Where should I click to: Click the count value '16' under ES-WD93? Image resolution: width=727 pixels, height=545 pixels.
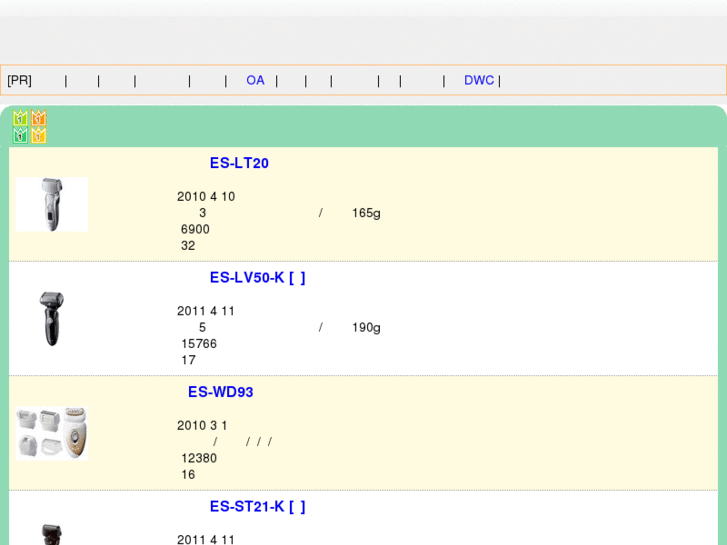pos(188,475)
